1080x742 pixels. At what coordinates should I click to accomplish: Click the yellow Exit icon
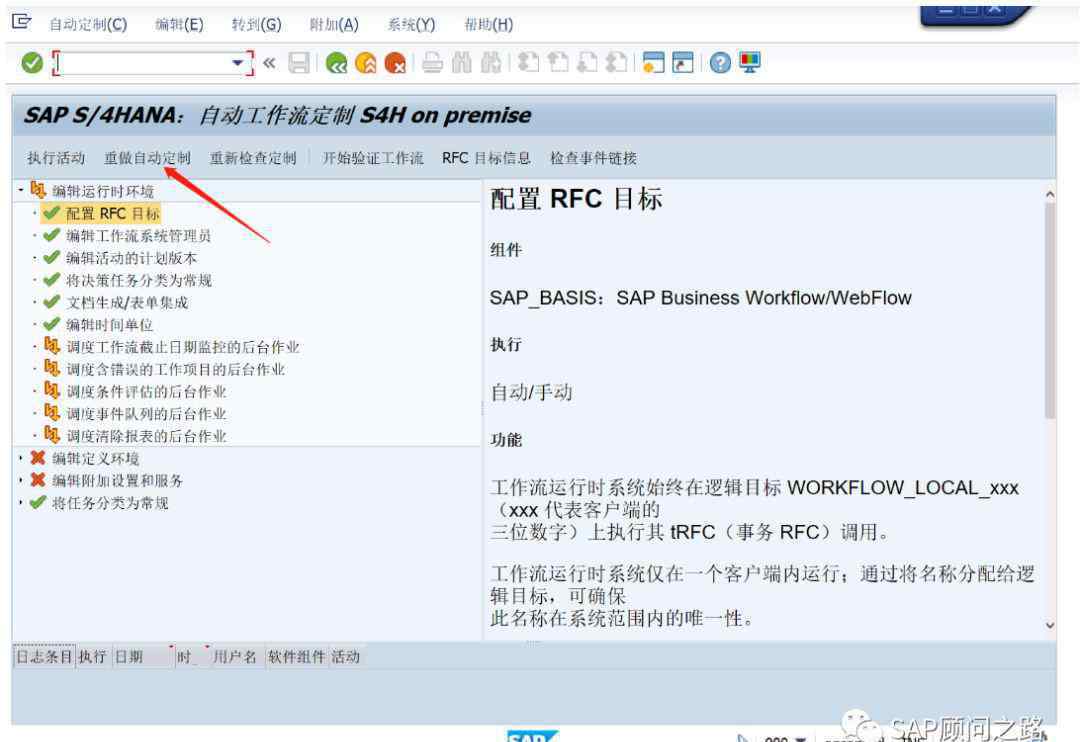(366, 63)
